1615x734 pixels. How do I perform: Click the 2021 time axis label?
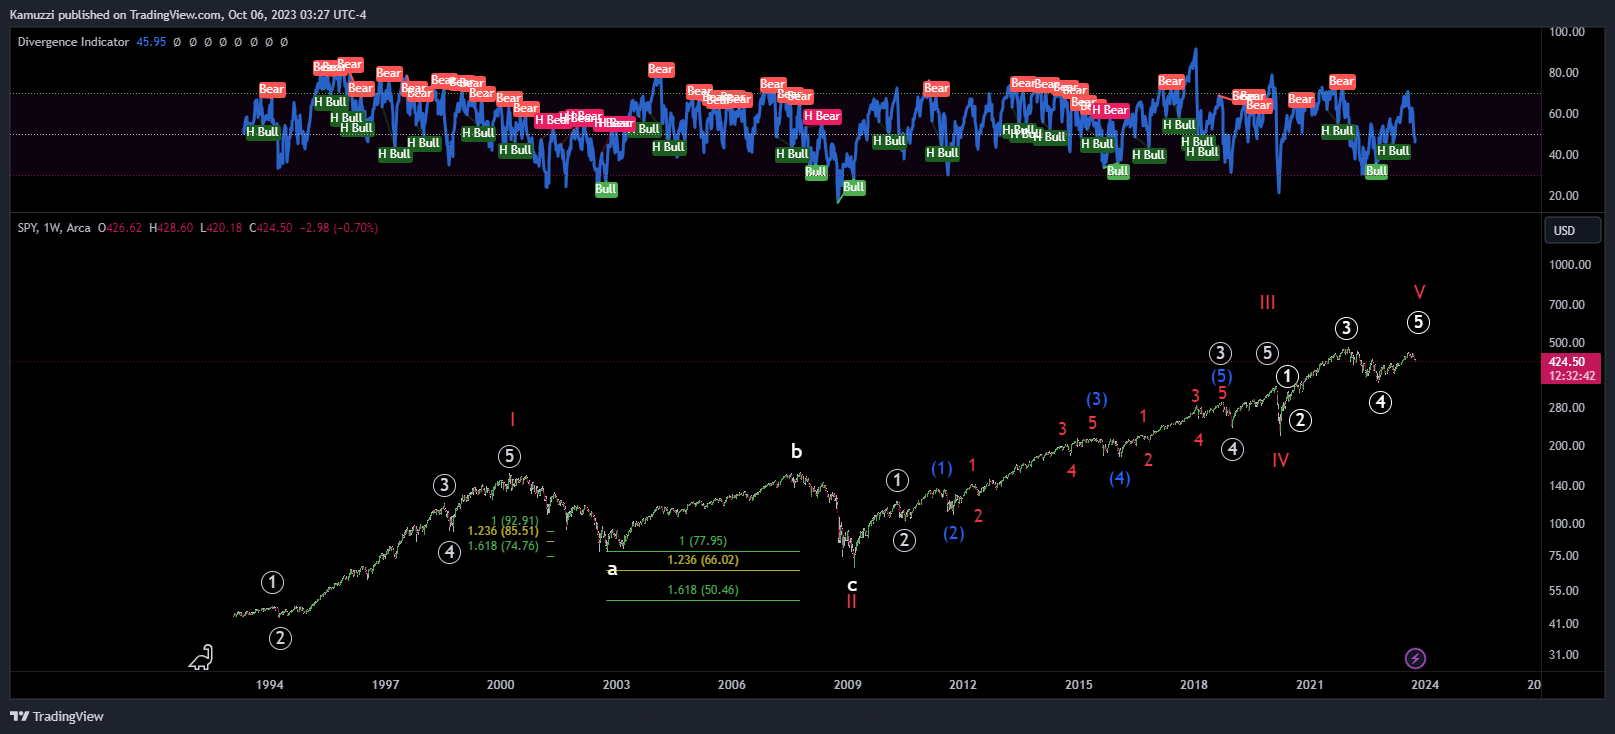(1310, 685)
